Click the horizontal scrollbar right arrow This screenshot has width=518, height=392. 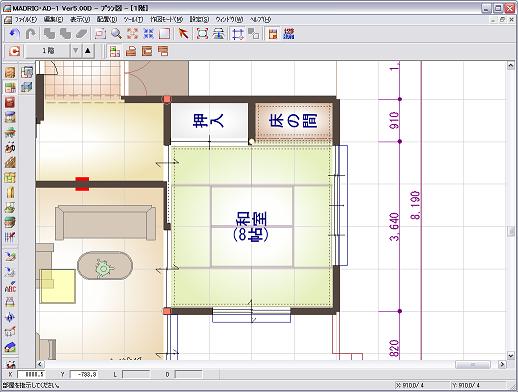502,364
